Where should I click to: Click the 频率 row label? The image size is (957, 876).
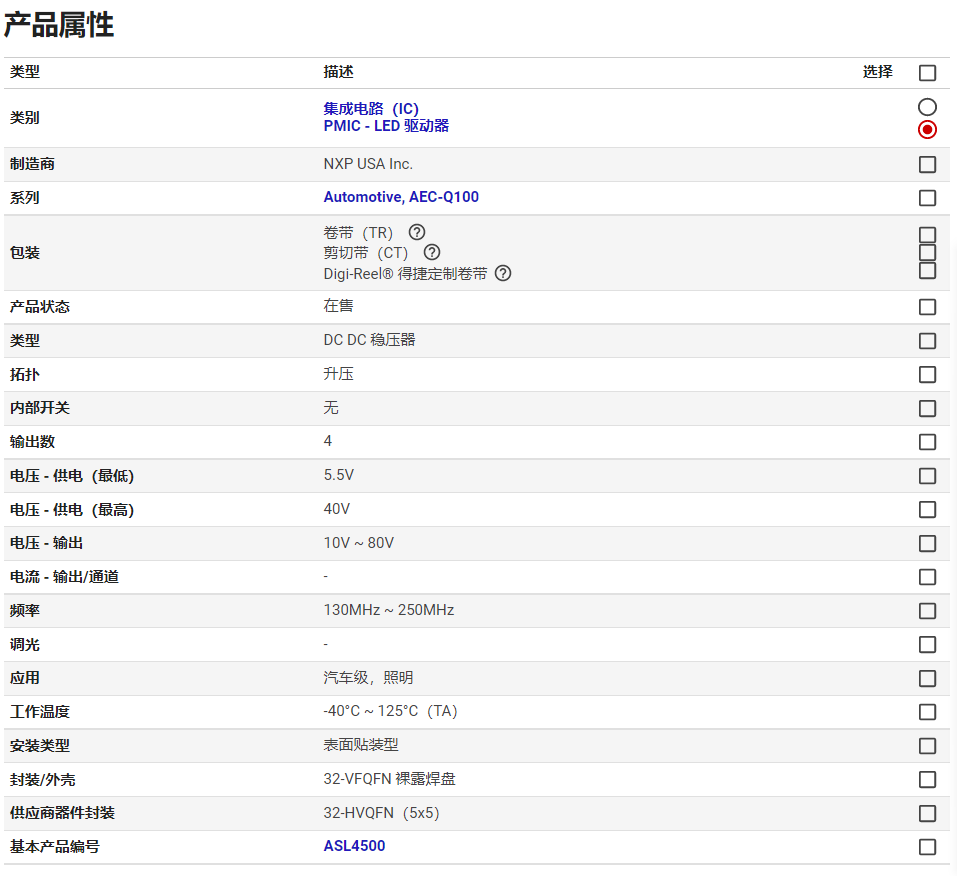pyautogui.click(x=24, y=610)
